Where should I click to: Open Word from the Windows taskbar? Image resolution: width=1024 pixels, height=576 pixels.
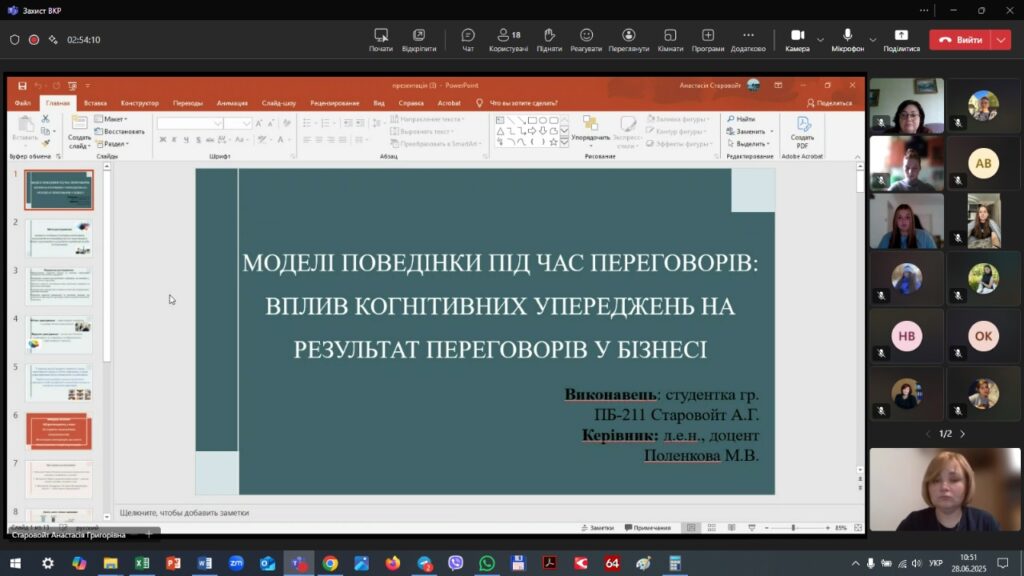[204, 563]
